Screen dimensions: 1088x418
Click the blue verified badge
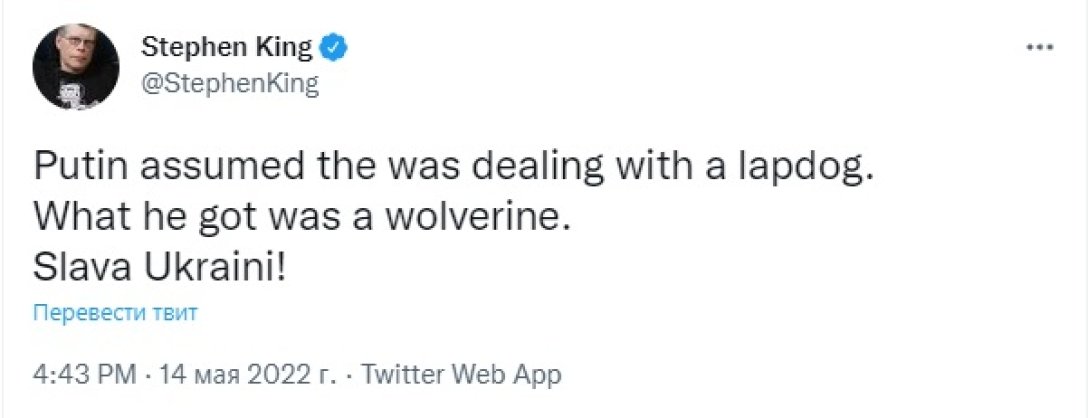tap(333, 47)
